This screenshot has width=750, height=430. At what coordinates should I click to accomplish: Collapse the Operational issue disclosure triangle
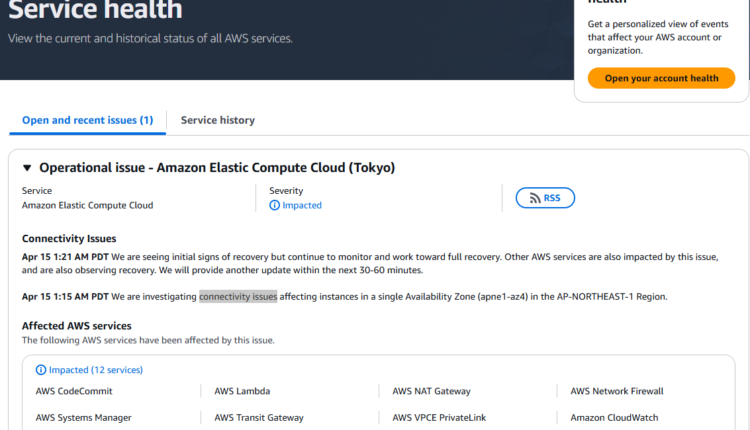(x=27, y=168)
